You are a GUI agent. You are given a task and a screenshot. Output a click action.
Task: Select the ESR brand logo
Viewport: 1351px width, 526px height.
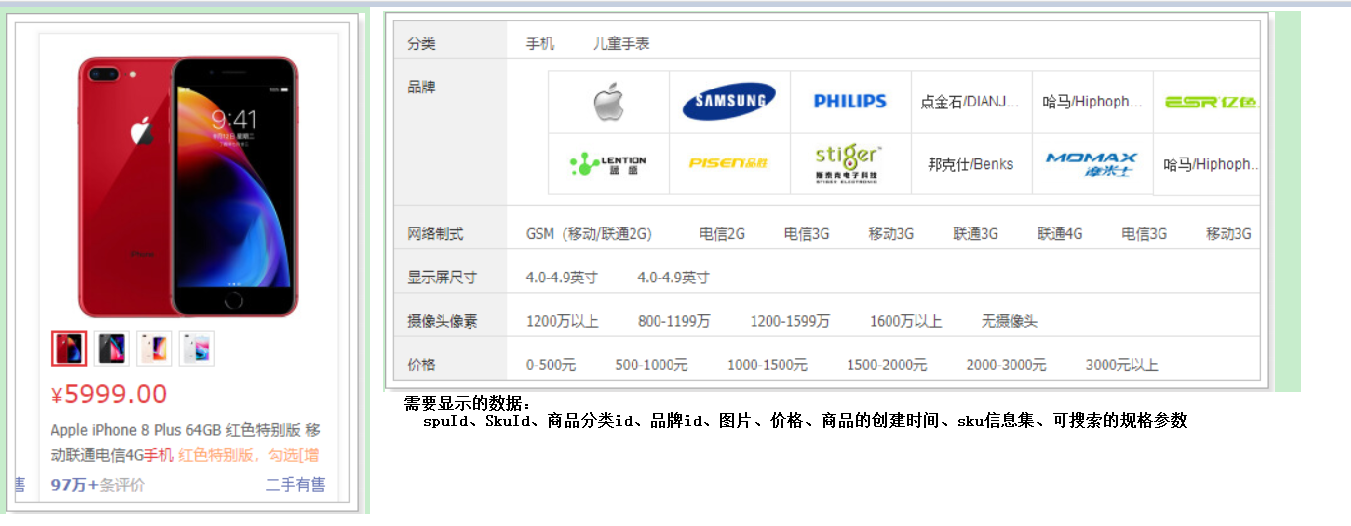[1211, 101]
